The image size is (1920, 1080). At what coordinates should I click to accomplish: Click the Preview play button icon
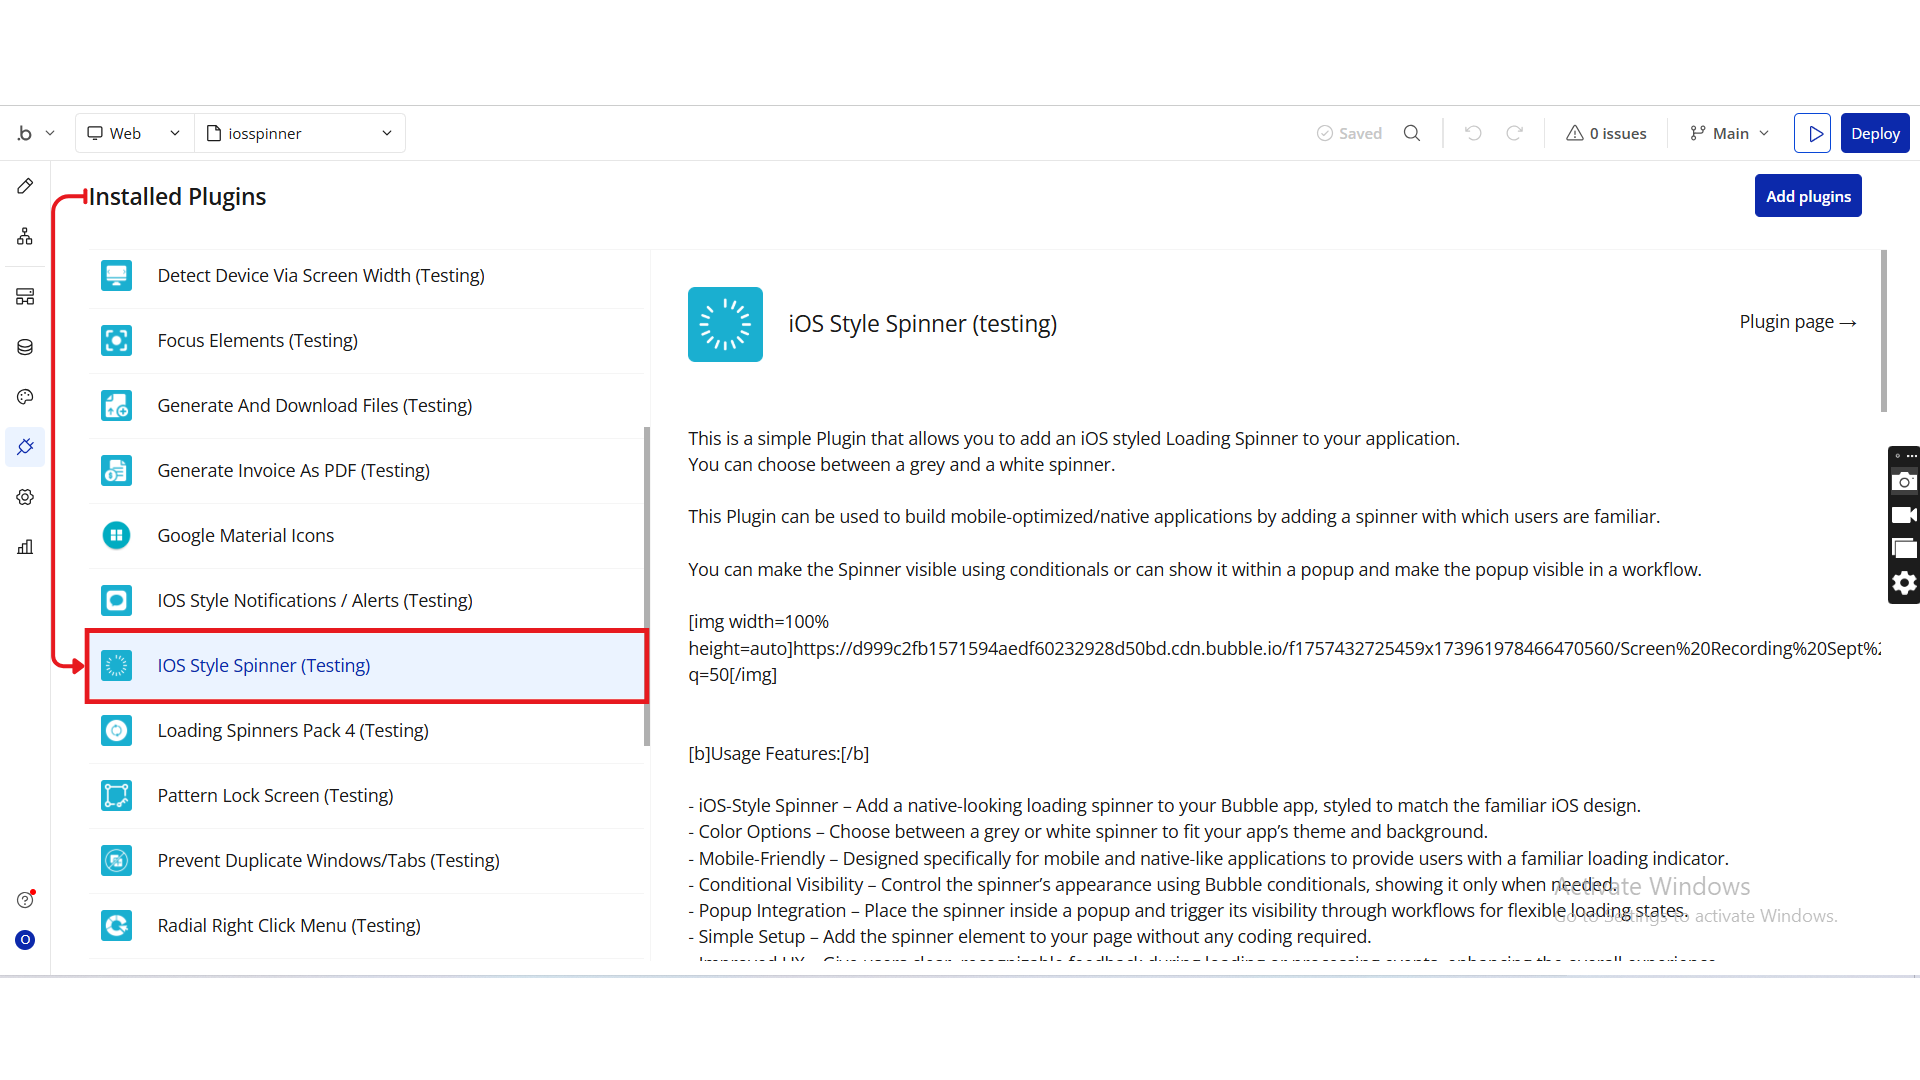point(1812,133)
